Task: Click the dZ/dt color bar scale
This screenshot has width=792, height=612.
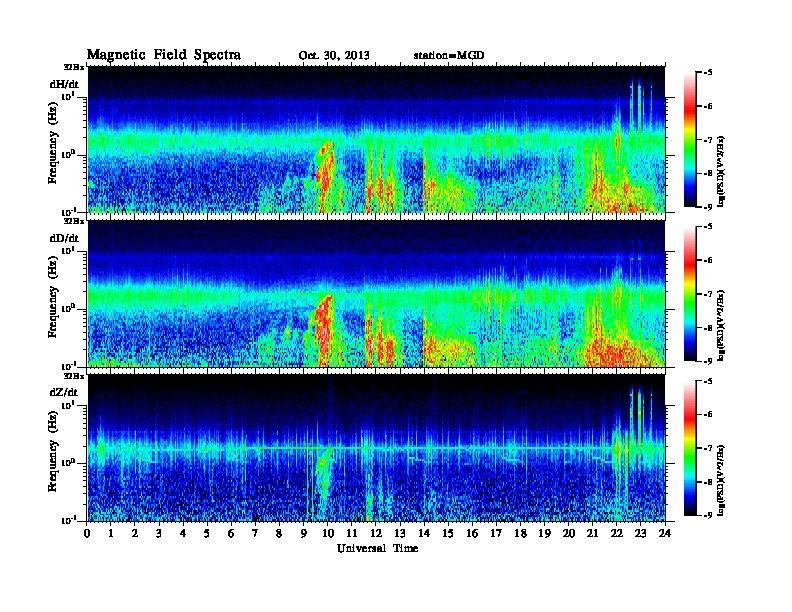Action: 690,448
